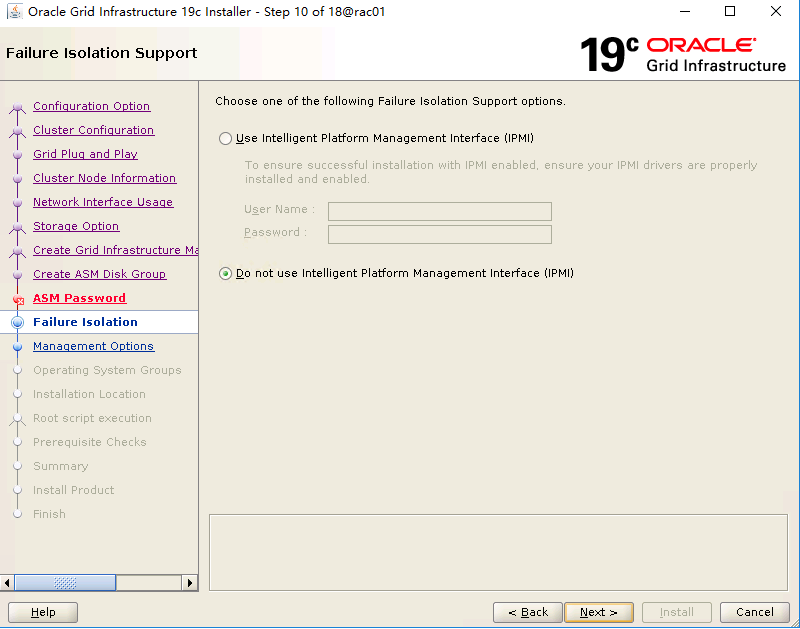The width and height of the screenshot is (800, 629).
Task: Click the Java installer icon in title bar
Action: pyautogui.click(x=15, y=11)
